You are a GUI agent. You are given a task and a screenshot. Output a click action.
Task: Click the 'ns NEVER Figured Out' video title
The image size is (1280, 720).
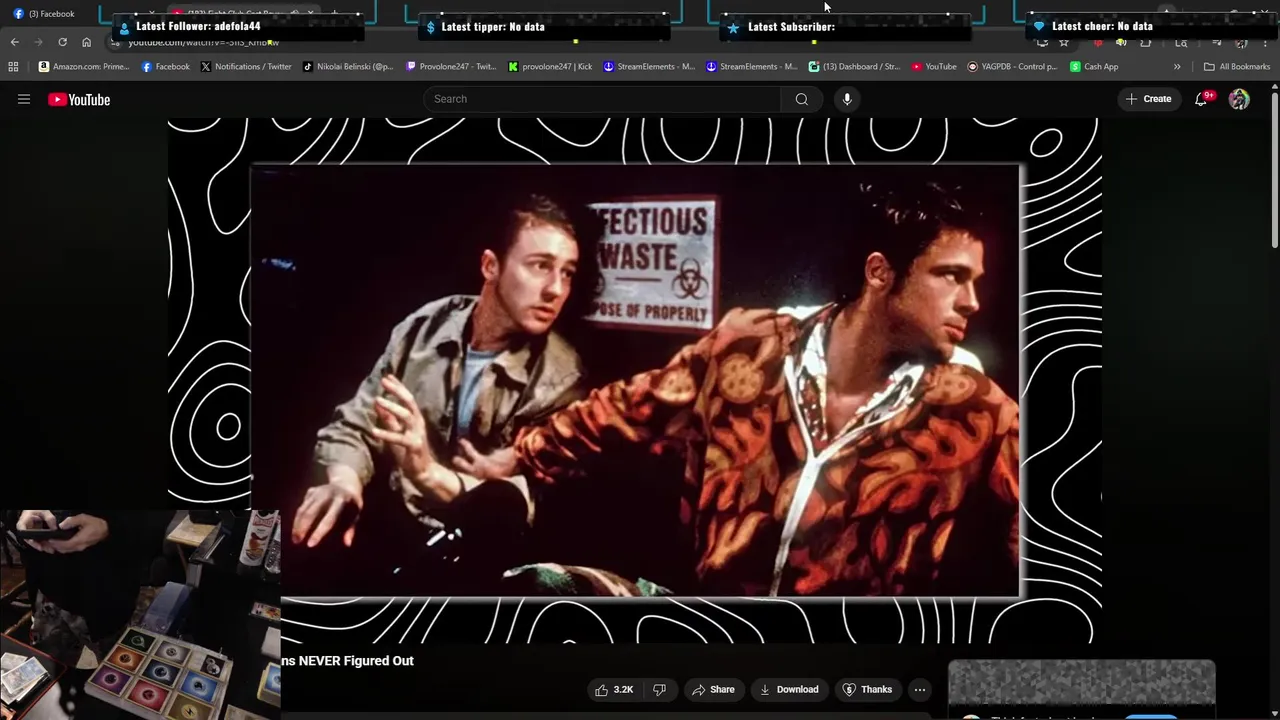347,661
